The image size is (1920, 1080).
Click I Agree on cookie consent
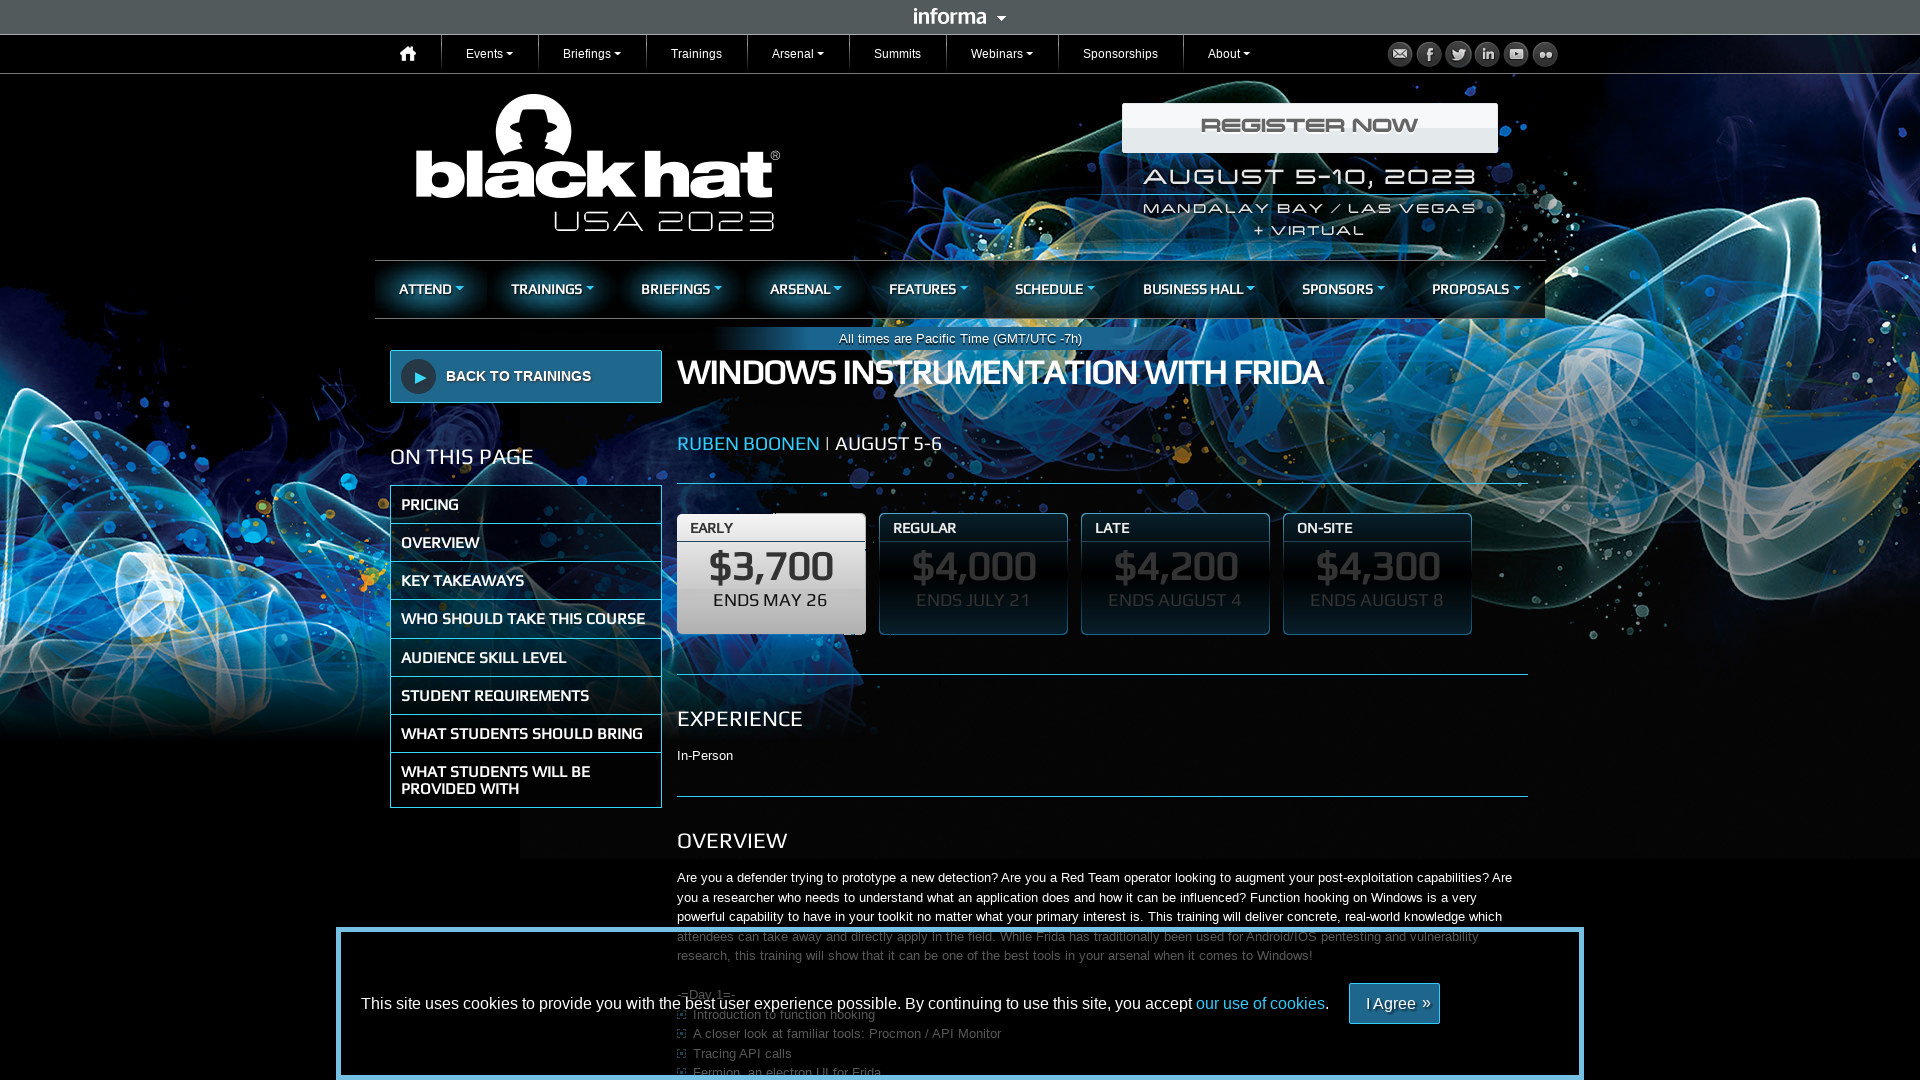pyautogui.click(x=1394, y=1004)
